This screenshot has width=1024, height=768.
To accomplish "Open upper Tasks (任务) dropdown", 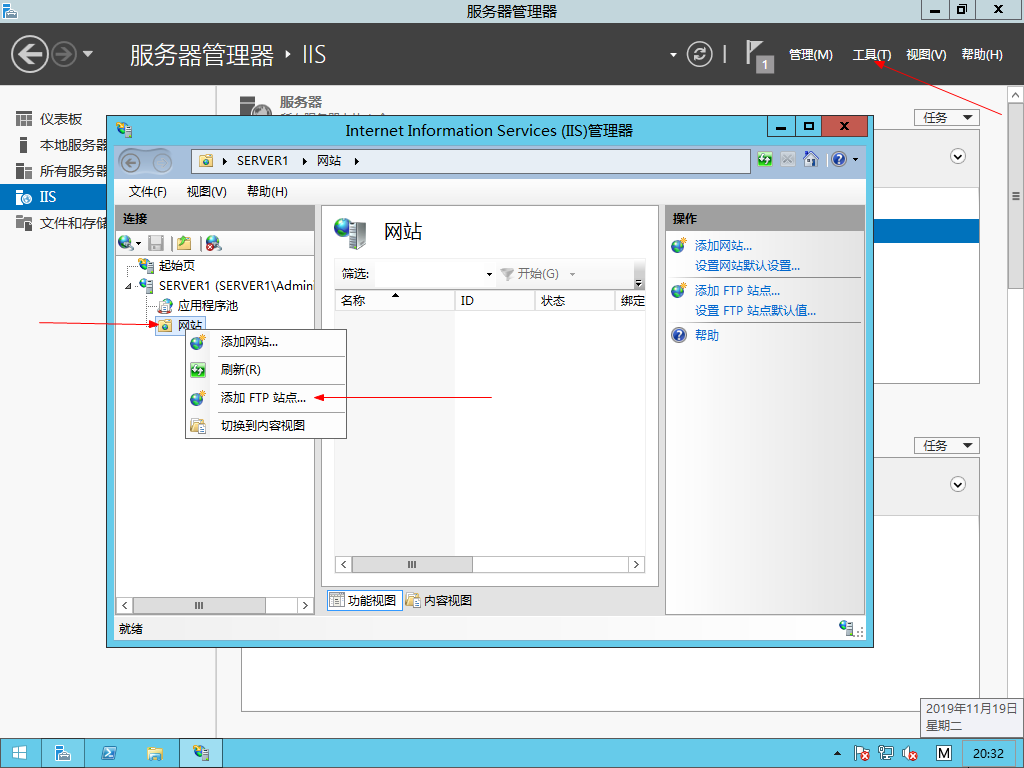I will pos(946,118).
